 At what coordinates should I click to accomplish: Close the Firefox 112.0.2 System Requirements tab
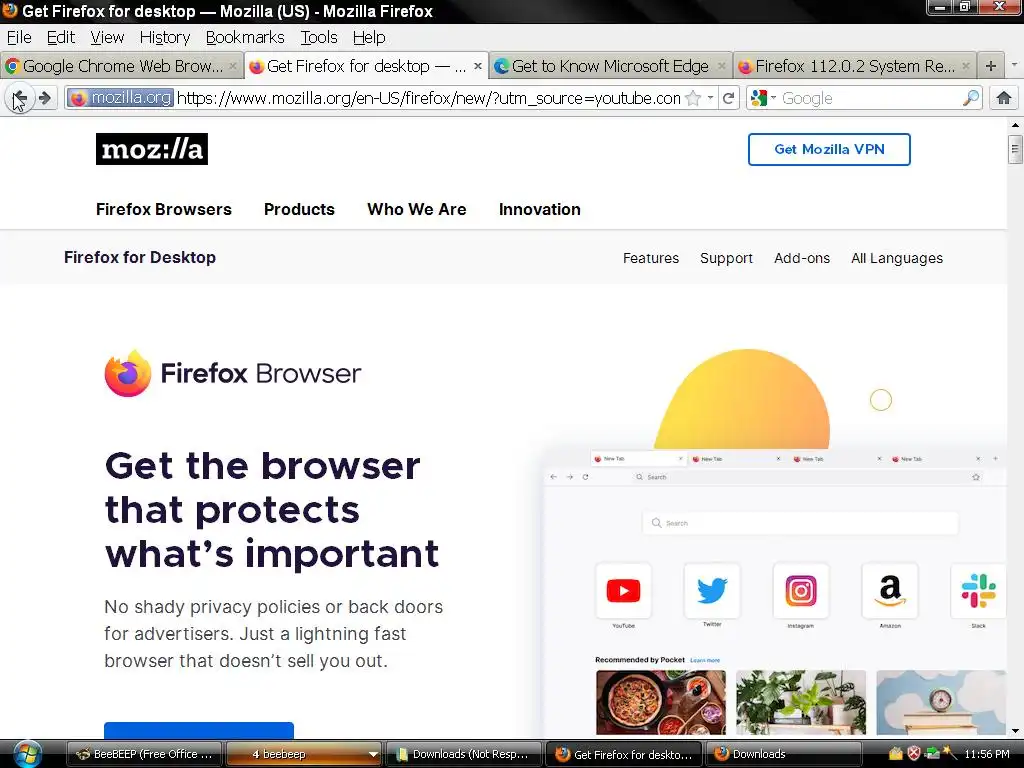tap(966, 66)
